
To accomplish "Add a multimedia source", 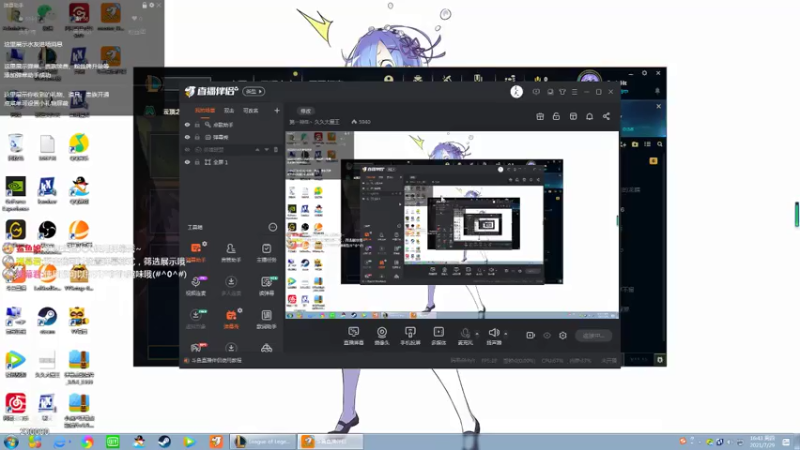I will pos(438,336).
